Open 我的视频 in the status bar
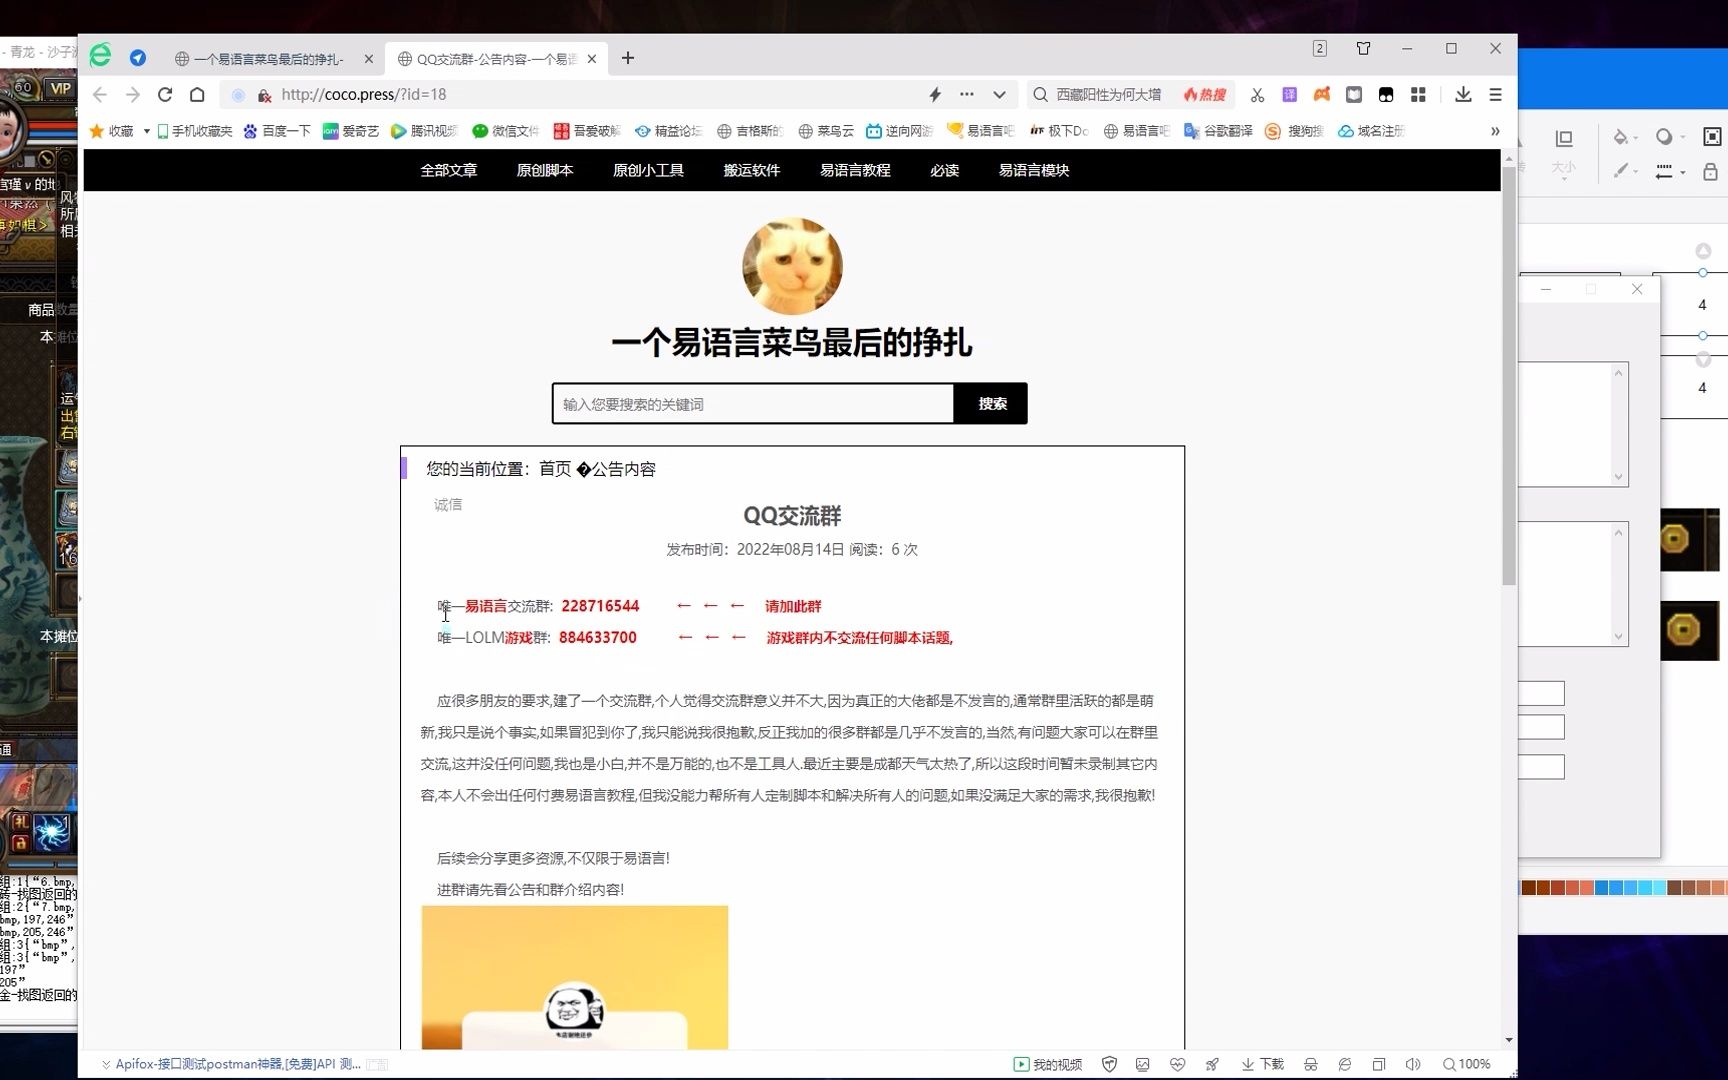 [1046, 1064]
